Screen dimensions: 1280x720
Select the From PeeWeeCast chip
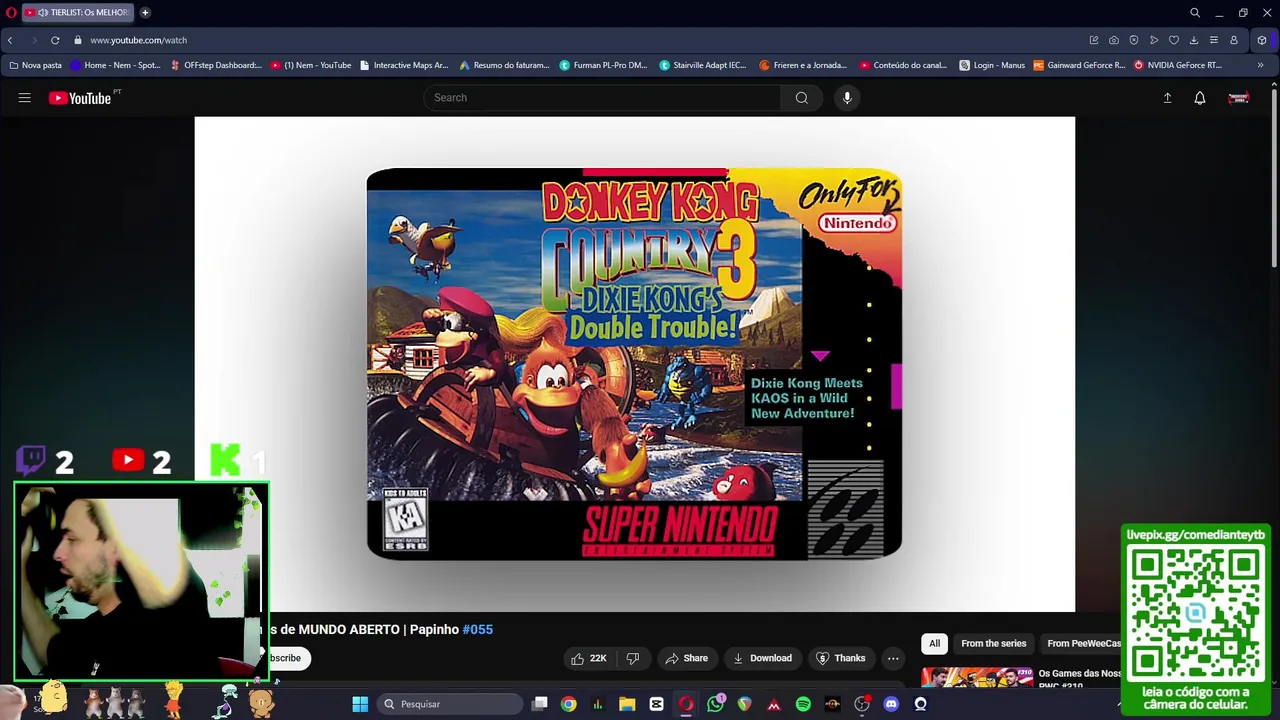1083,644
